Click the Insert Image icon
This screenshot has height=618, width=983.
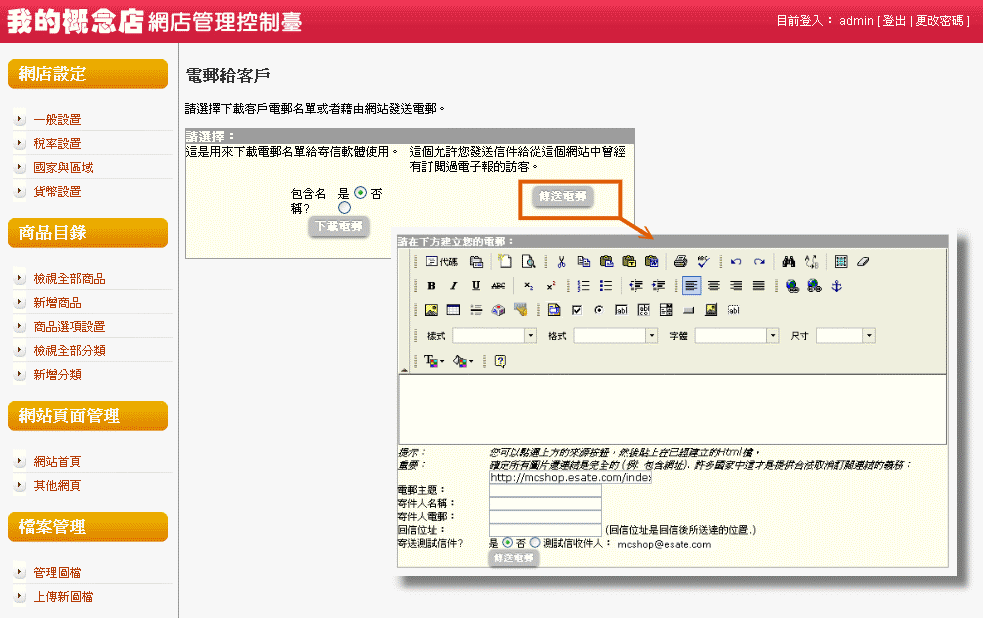click(432, 310)
